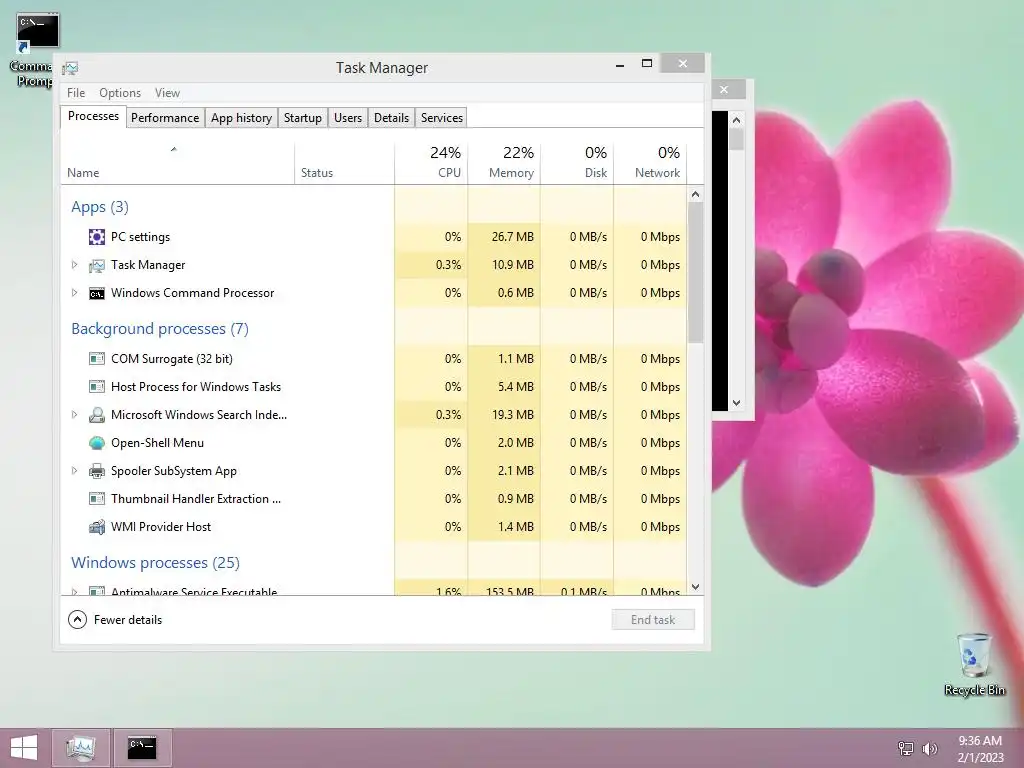Sort processes by CPU column
This screenshot has height=768, width=1024.
(431, 161)
